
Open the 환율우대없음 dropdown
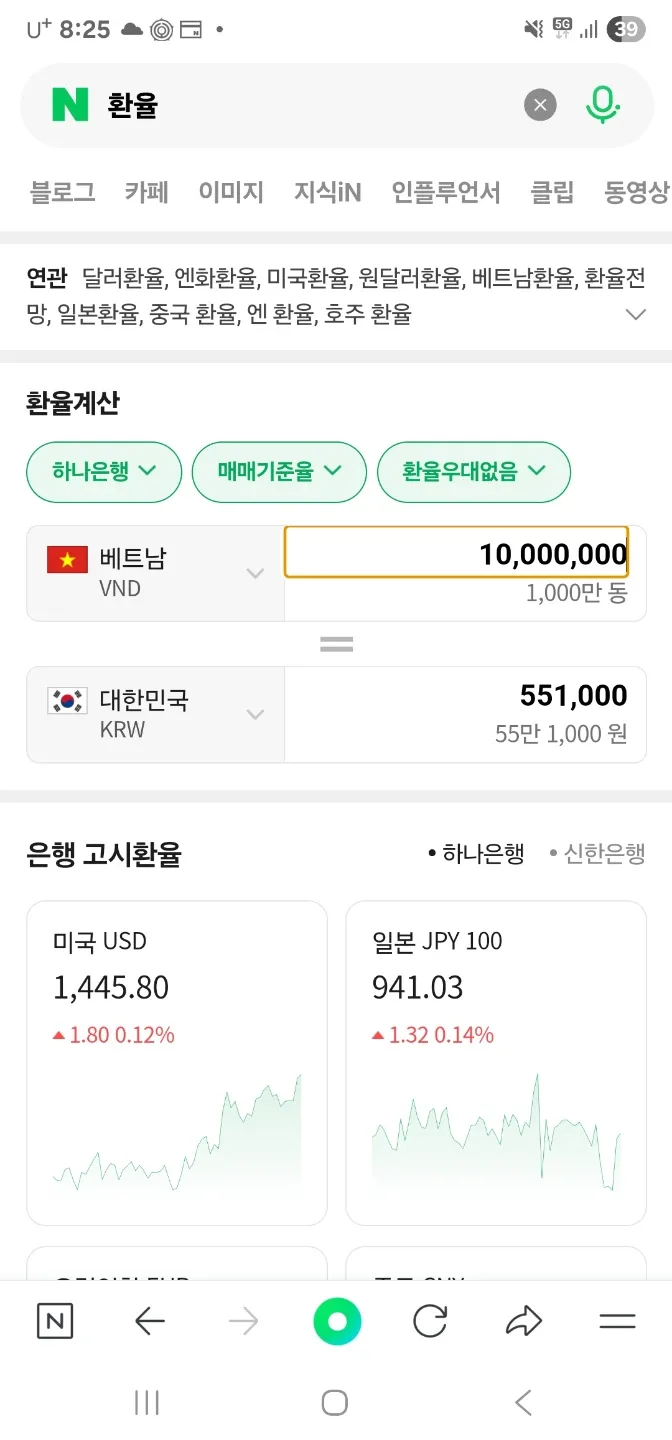pos(473,471)
